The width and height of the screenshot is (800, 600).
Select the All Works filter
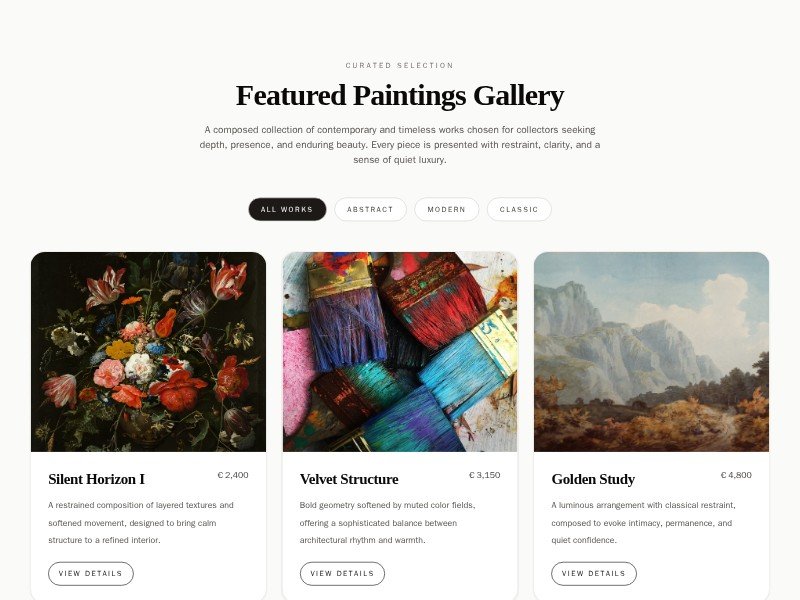287,209
